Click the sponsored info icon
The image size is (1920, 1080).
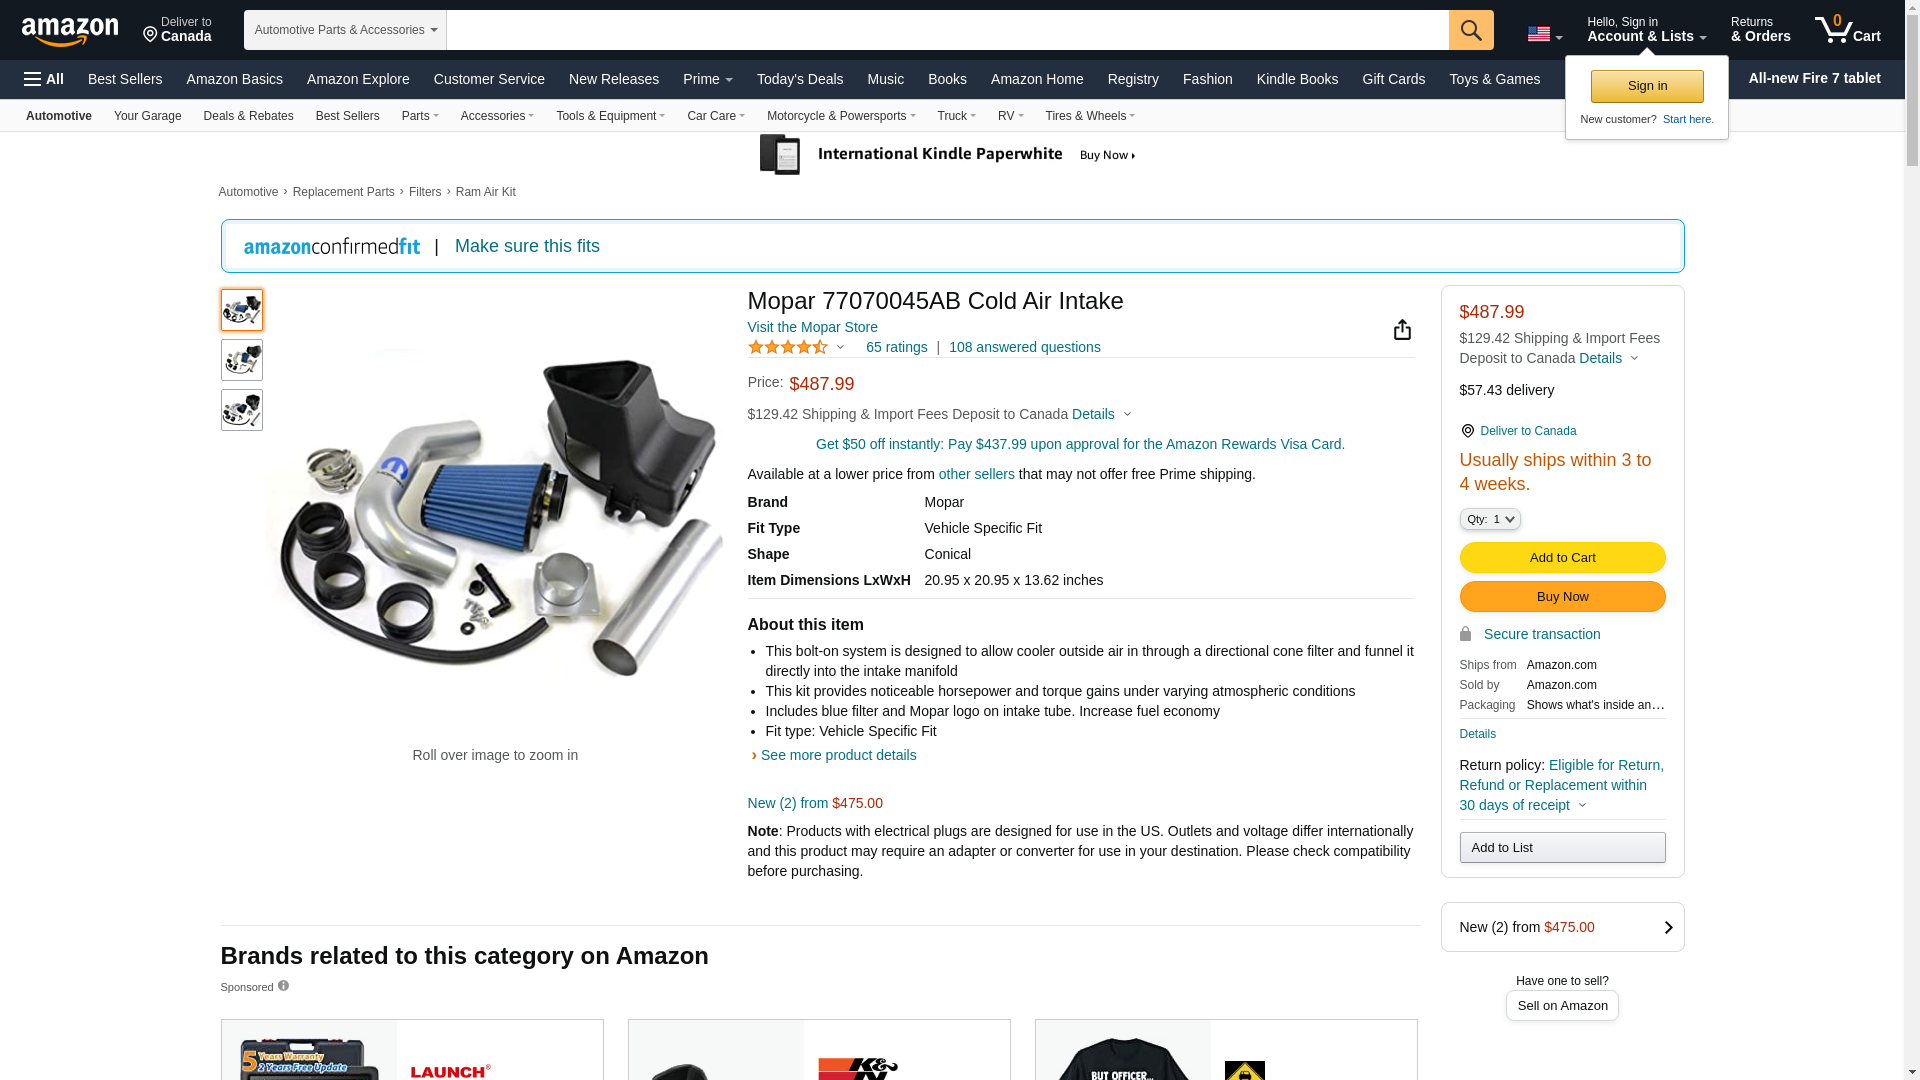(x=283, y=986)
